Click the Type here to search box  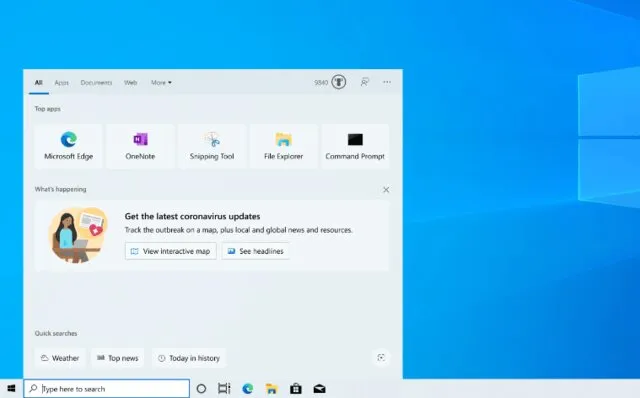click(107, 389)
